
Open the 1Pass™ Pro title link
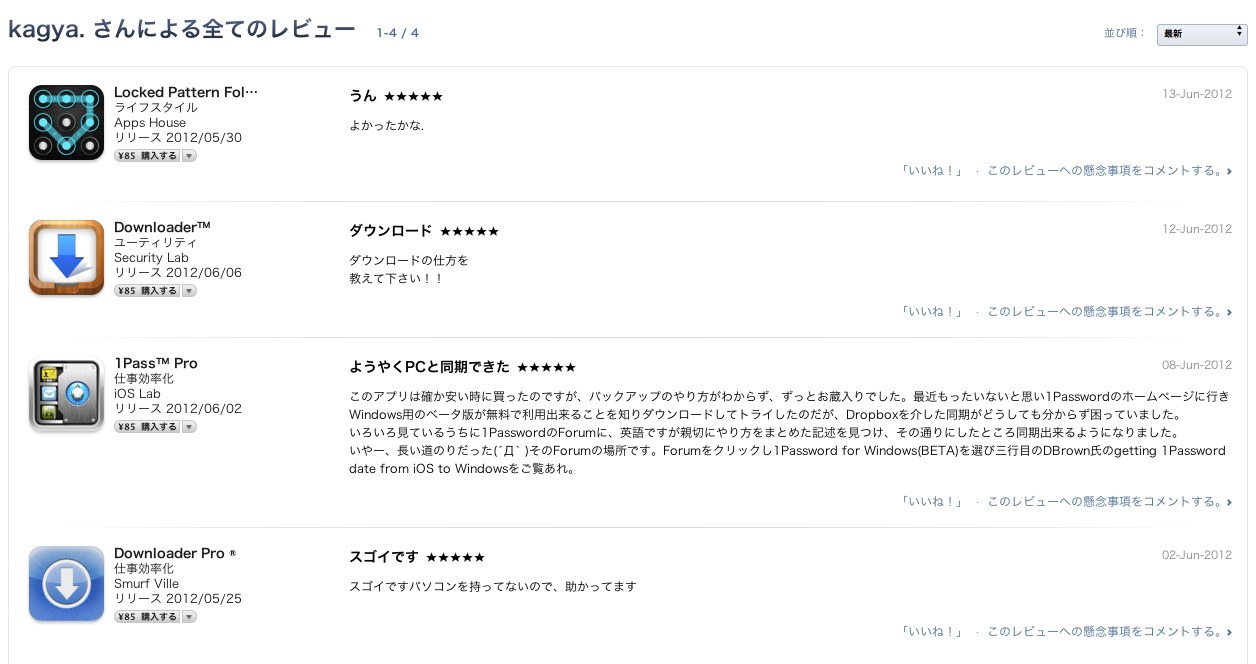tap(156, 363)
